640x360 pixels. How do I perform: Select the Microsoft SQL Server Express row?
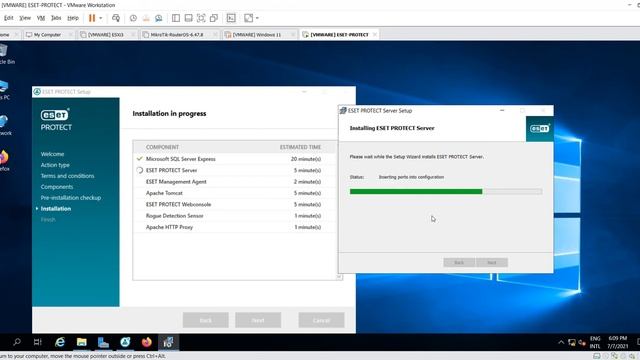tap(235, 159)
